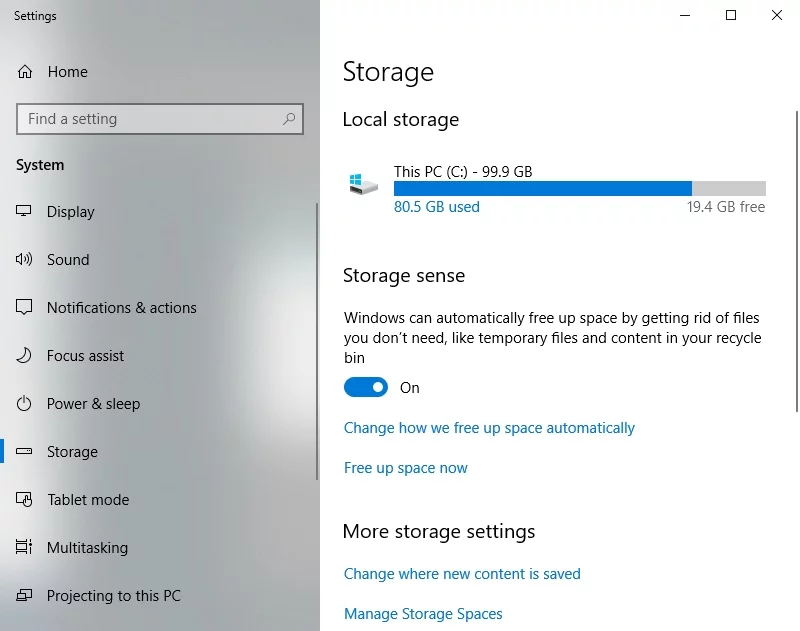Viewport: 800px width, 631px height.
Task: Open Change how we free up space automatically
Action: 489,428
